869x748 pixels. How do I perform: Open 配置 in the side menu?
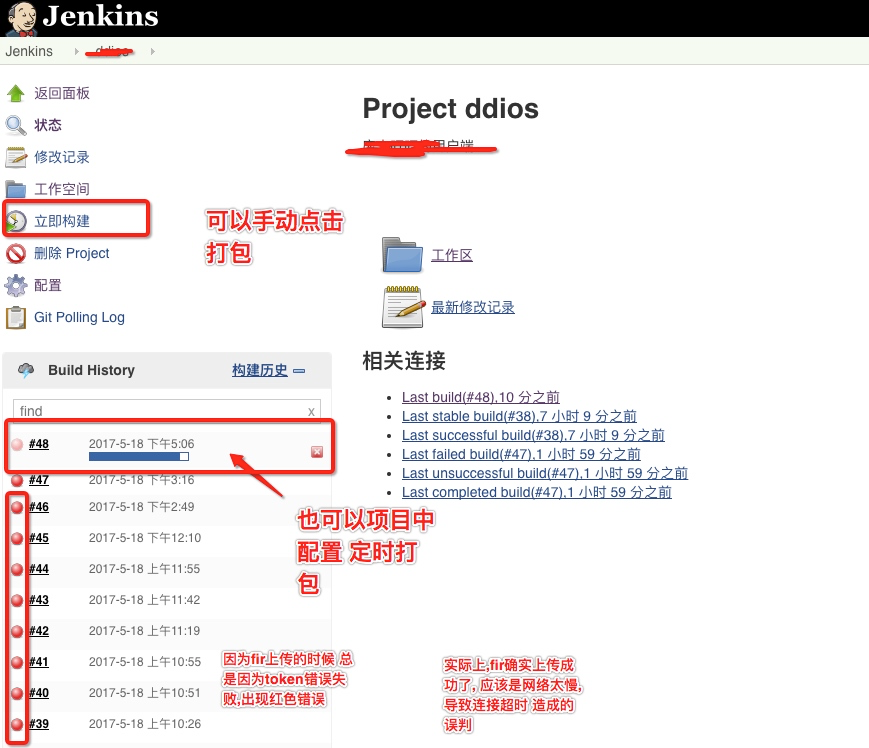click(48, 285)
